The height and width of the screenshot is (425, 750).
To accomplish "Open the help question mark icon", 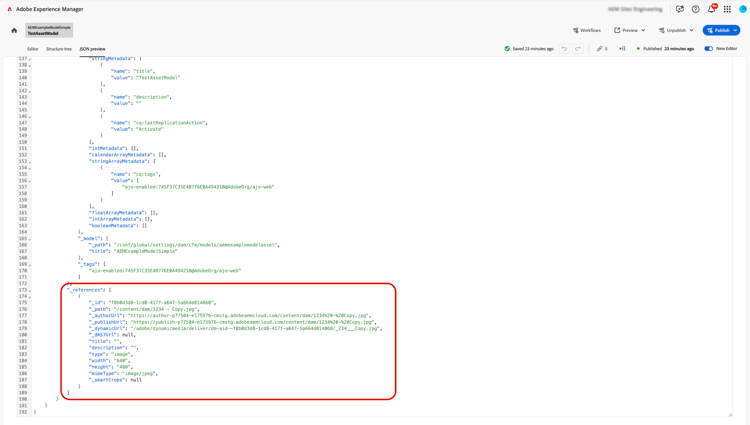I will pyautogui.click(x=695, y=9).
